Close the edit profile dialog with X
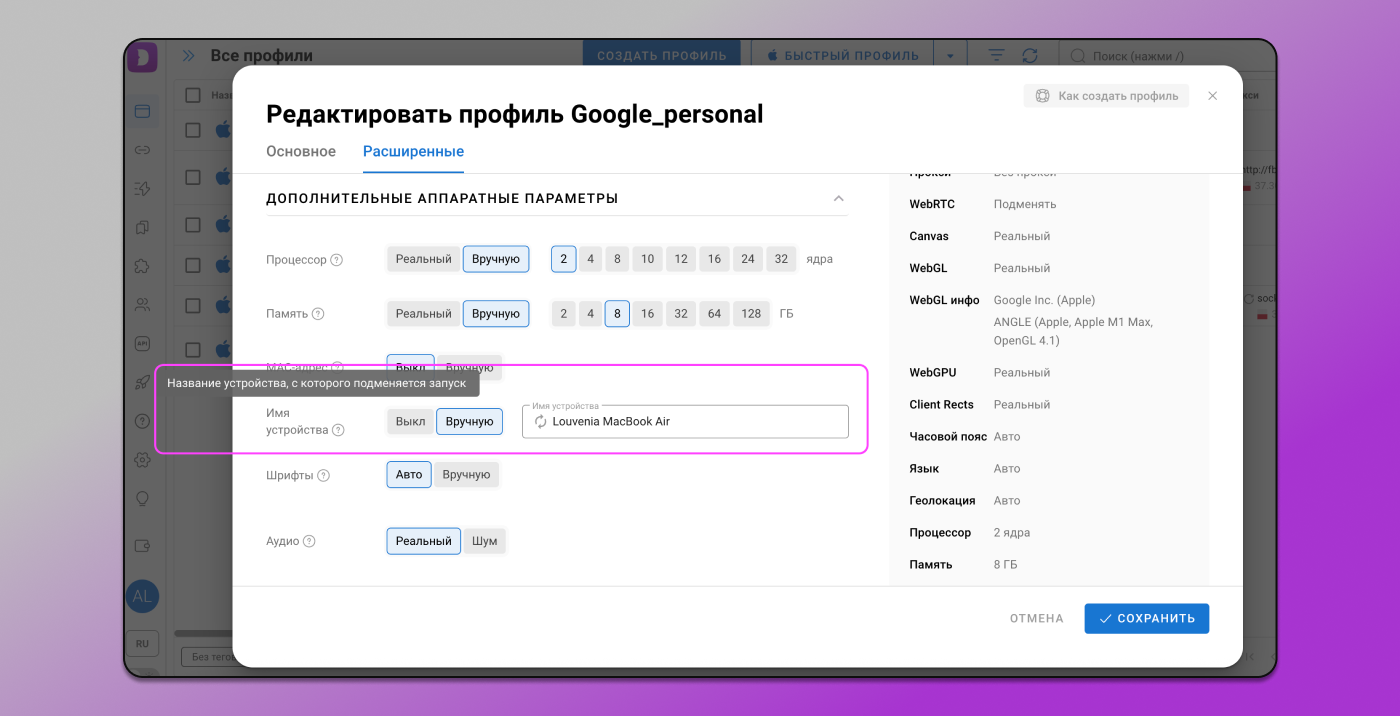This screenshot has width=1400, height=716. click(x=1212, y=96)
